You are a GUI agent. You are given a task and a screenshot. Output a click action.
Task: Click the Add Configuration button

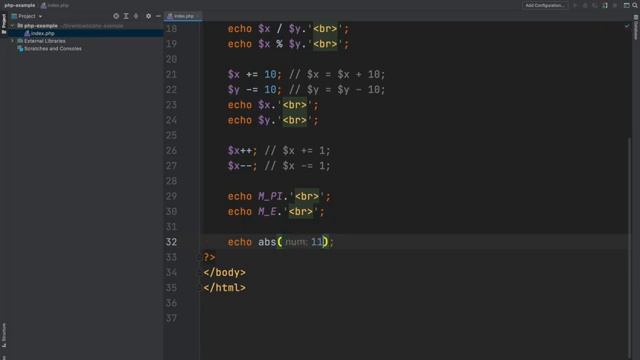tap(544, 5)
